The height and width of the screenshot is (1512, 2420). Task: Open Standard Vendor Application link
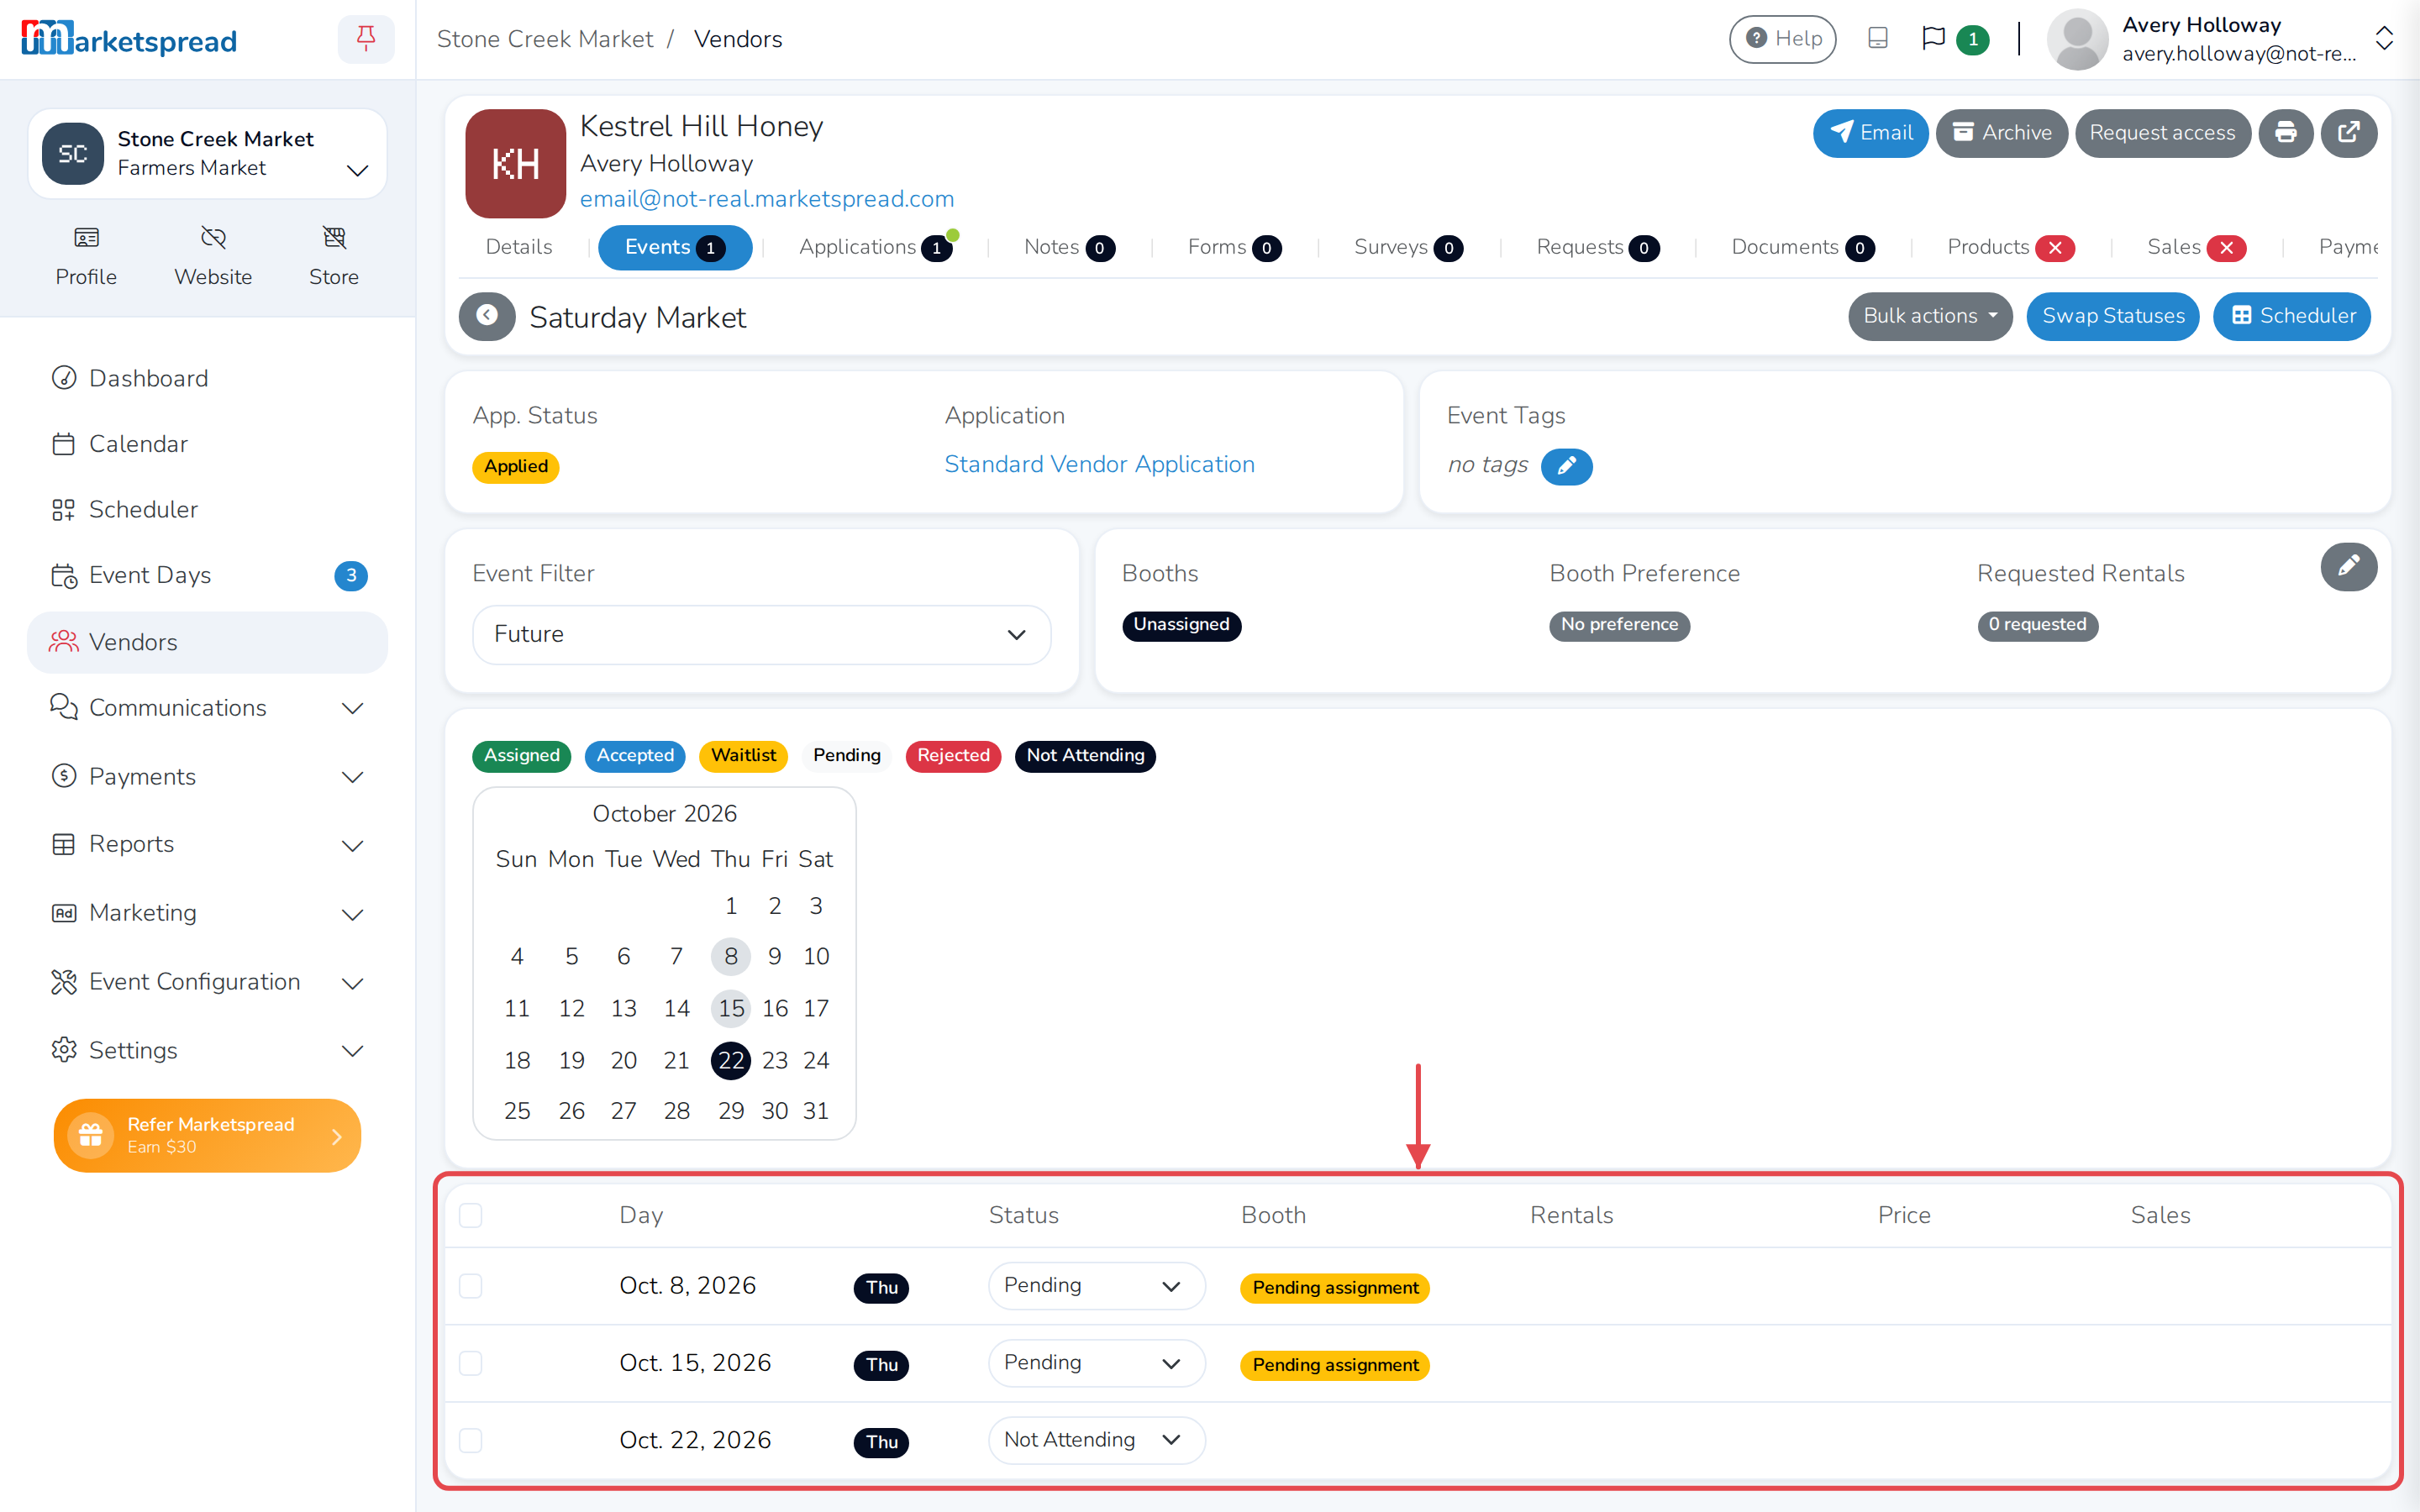click(1099, 465)
